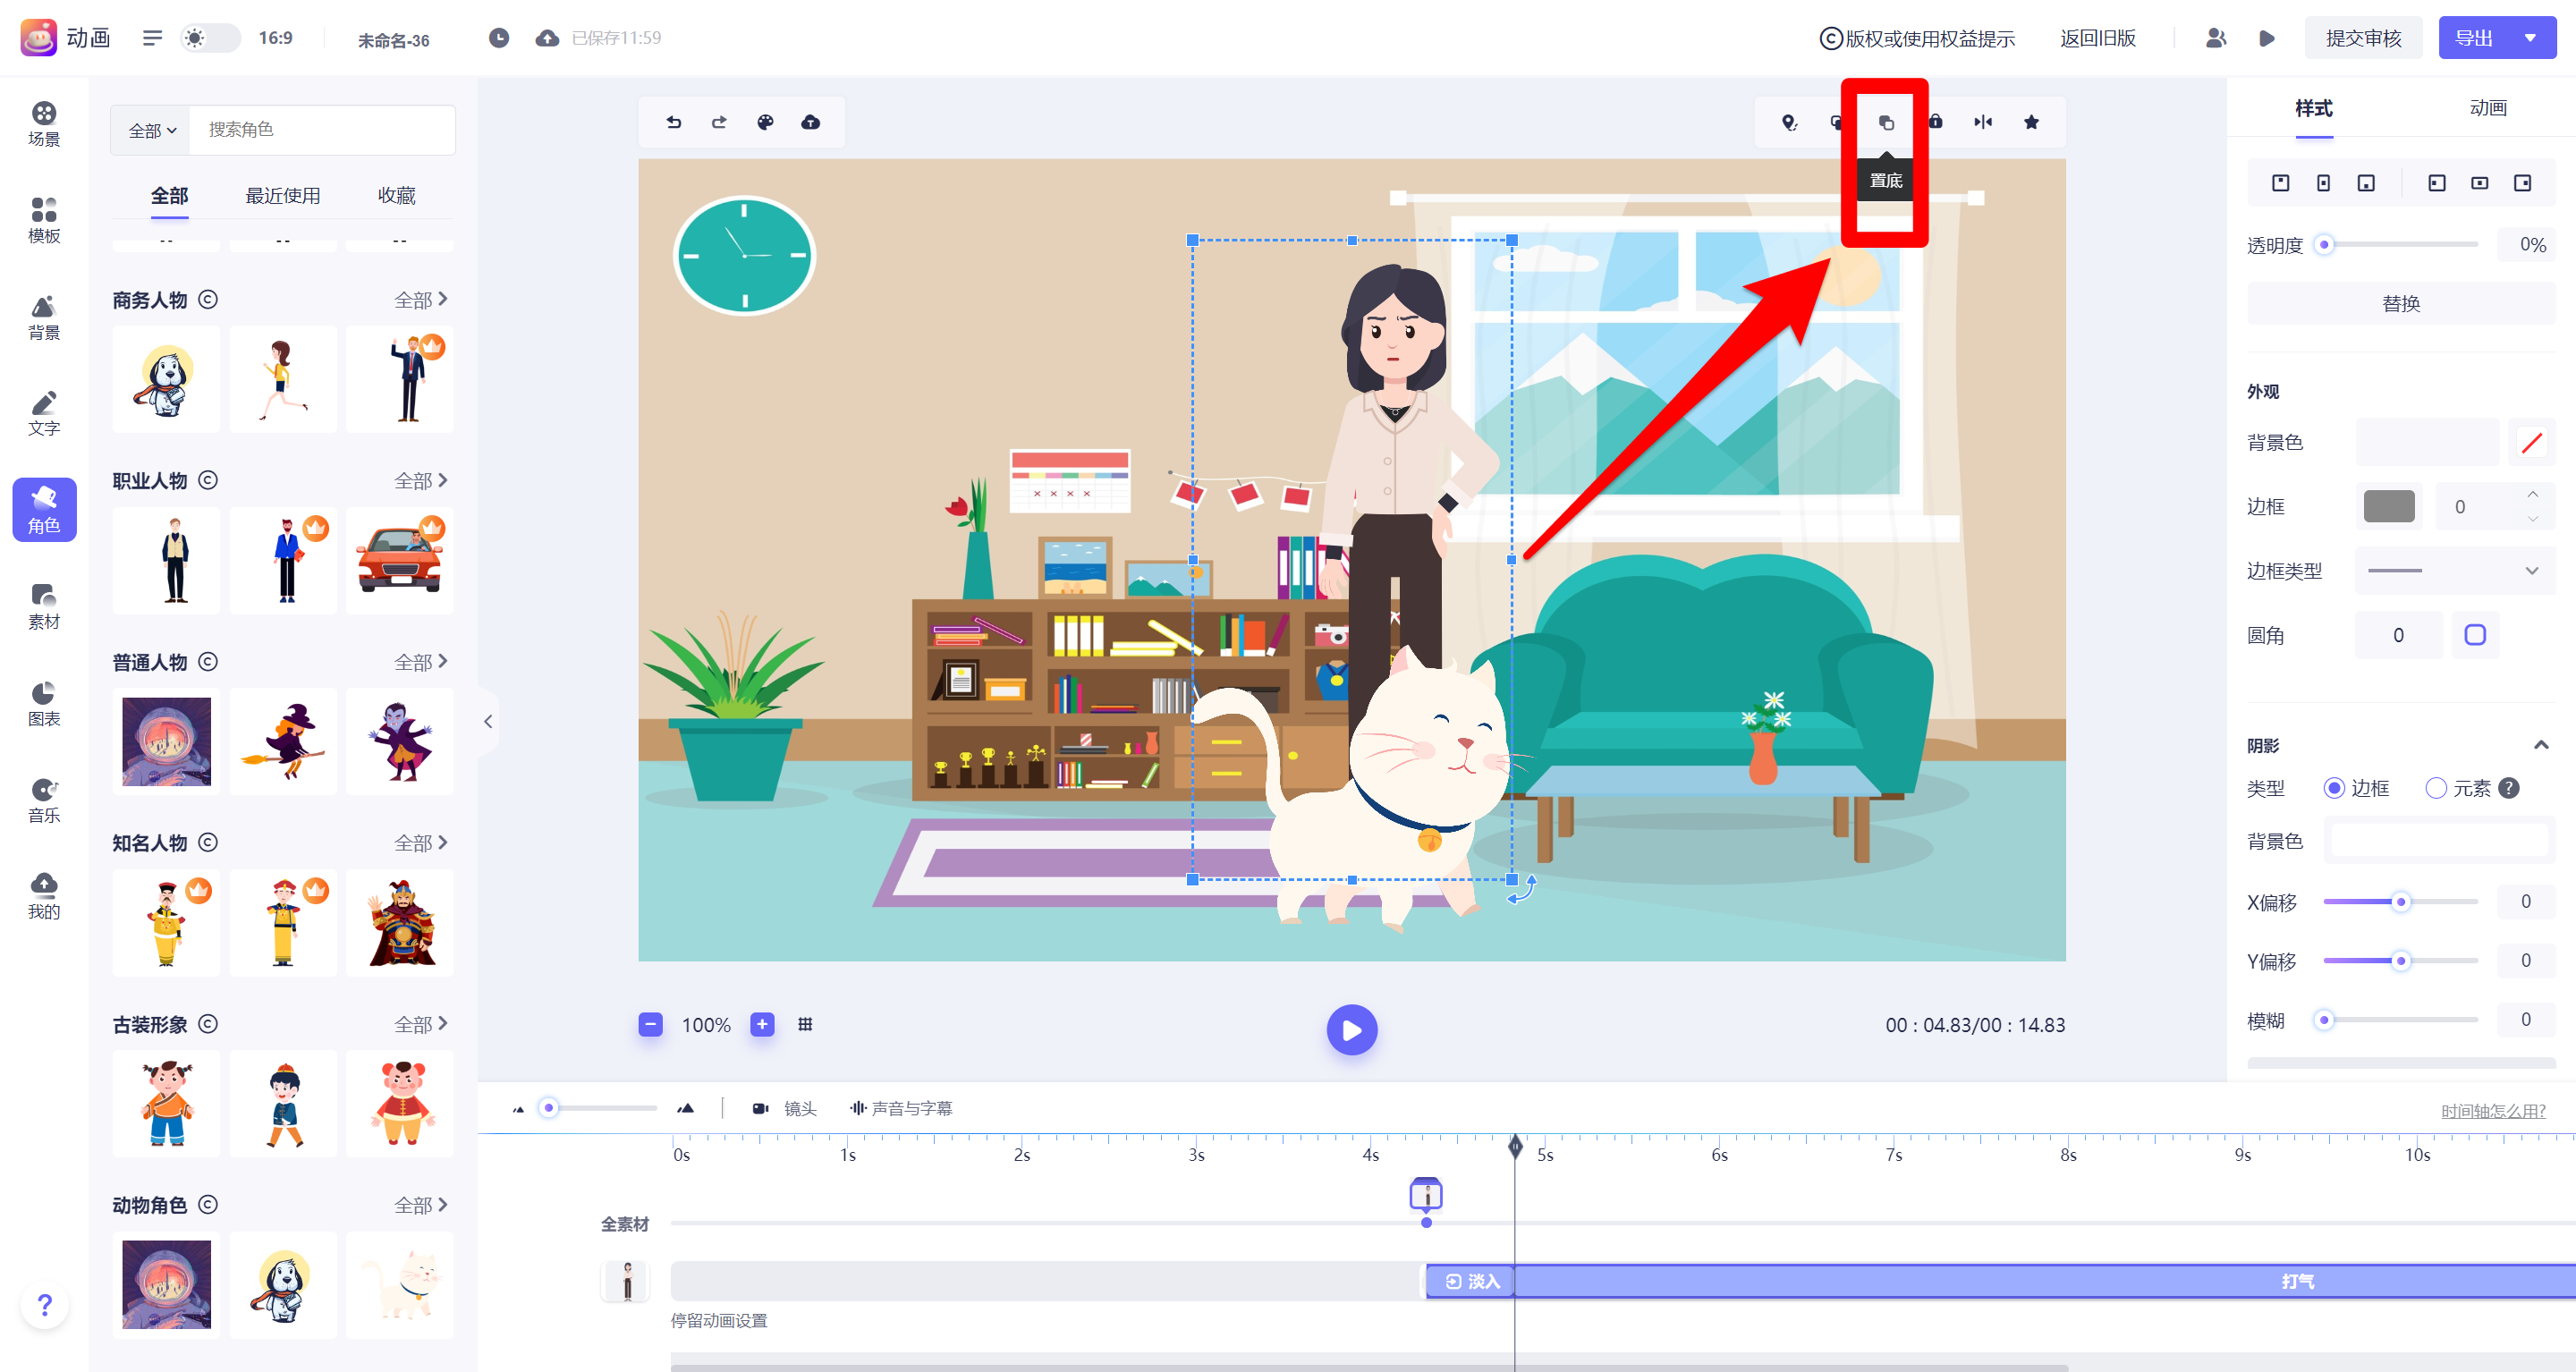Screen dimensions: 2576x1372
Task: Switch to the 动画 properties tab
Action: coord(2488,107)
